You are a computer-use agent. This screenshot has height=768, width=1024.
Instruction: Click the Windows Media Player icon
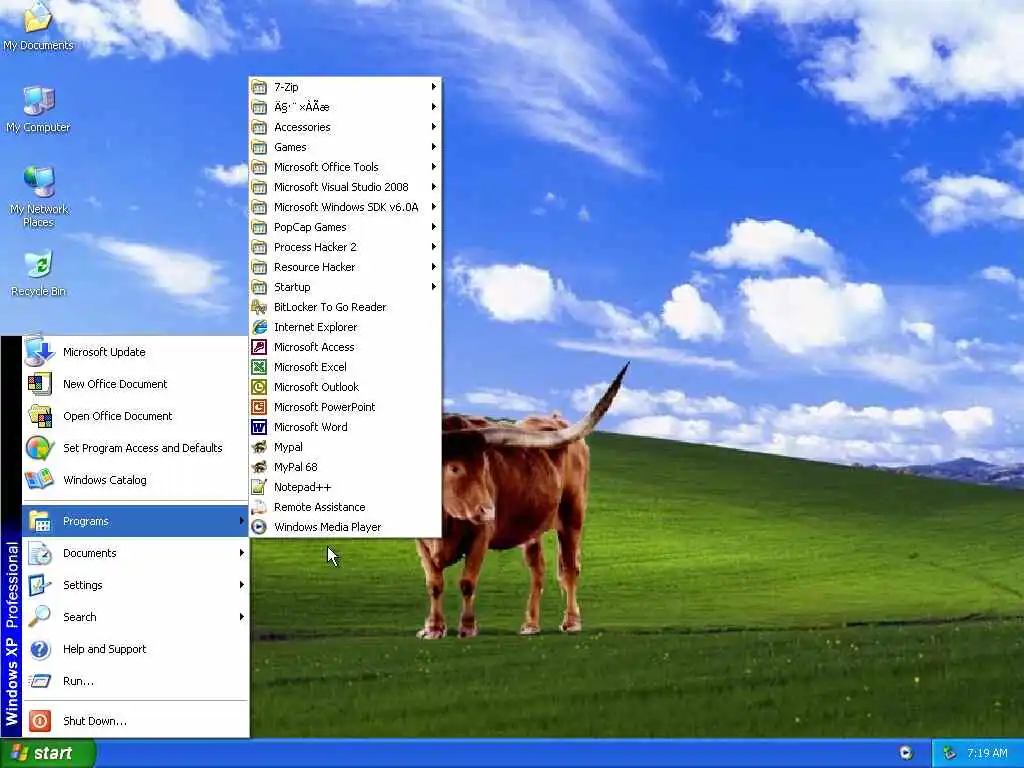(x=259, y=527)
